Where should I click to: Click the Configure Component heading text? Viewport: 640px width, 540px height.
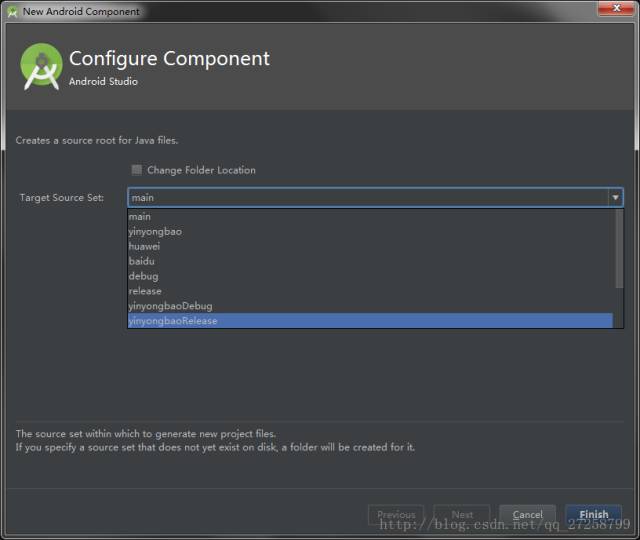pos(169,59)
